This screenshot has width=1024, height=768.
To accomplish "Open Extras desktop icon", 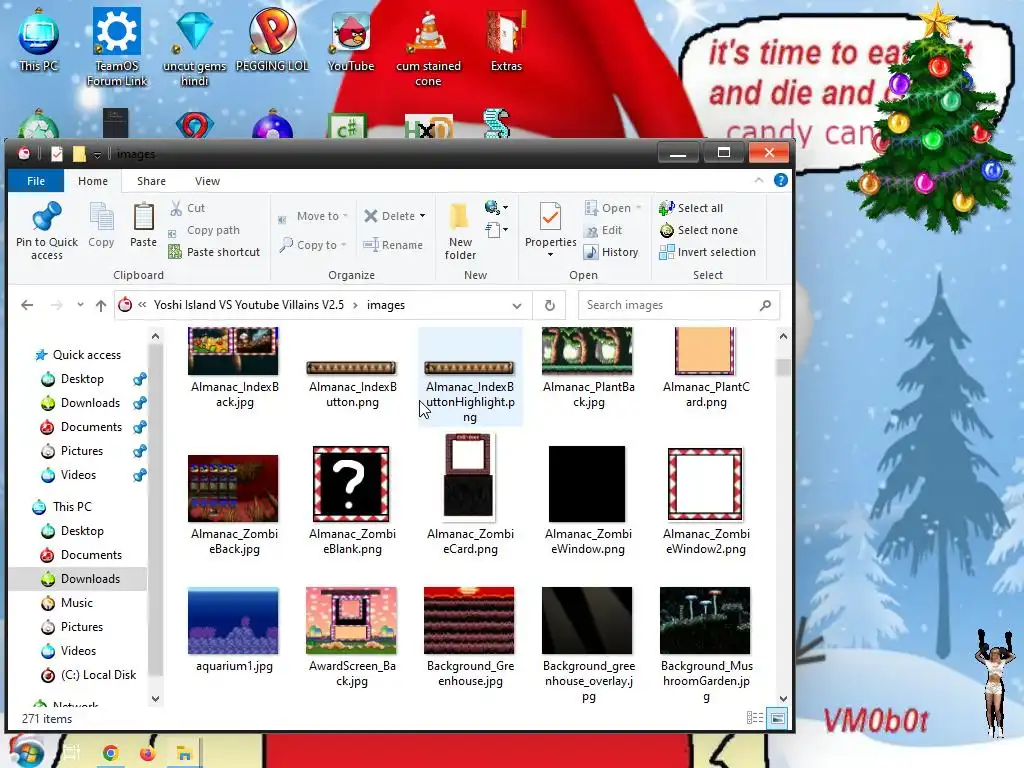I will (x=506, y=40).
